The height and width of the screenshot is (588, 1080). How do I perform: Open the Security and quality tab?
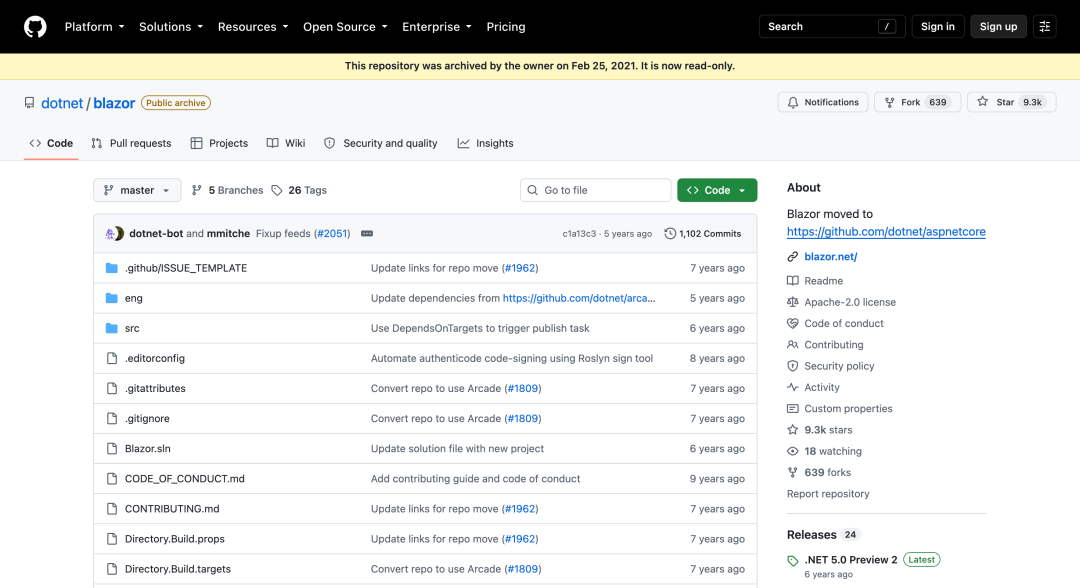[x=381, y=143]
